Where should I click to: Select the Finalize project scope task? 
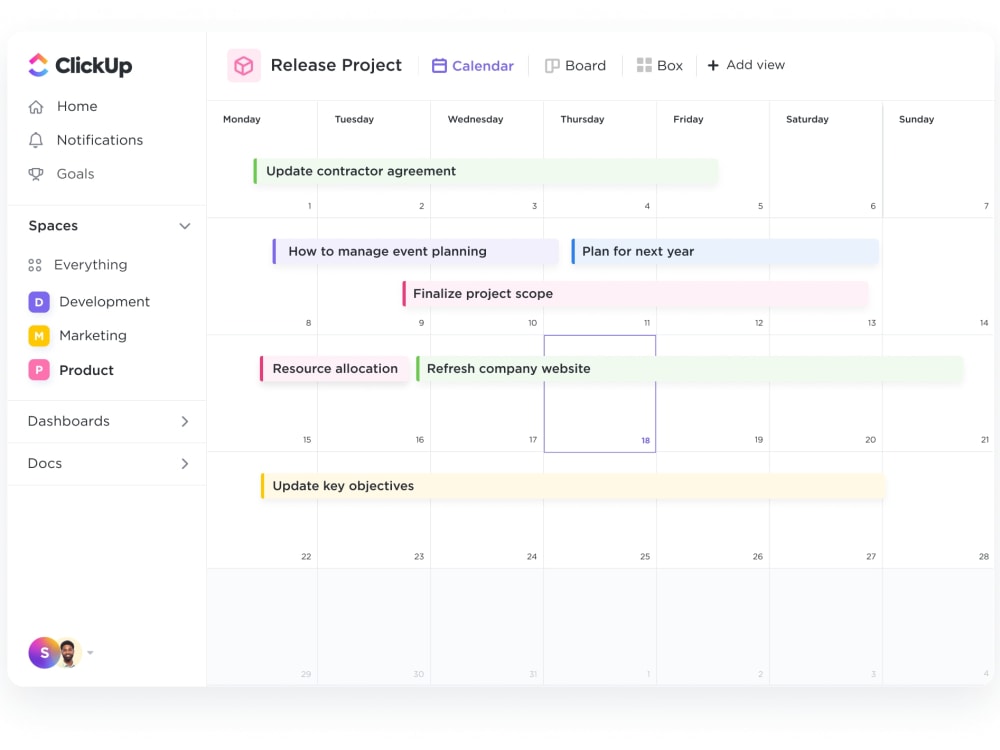483,293
